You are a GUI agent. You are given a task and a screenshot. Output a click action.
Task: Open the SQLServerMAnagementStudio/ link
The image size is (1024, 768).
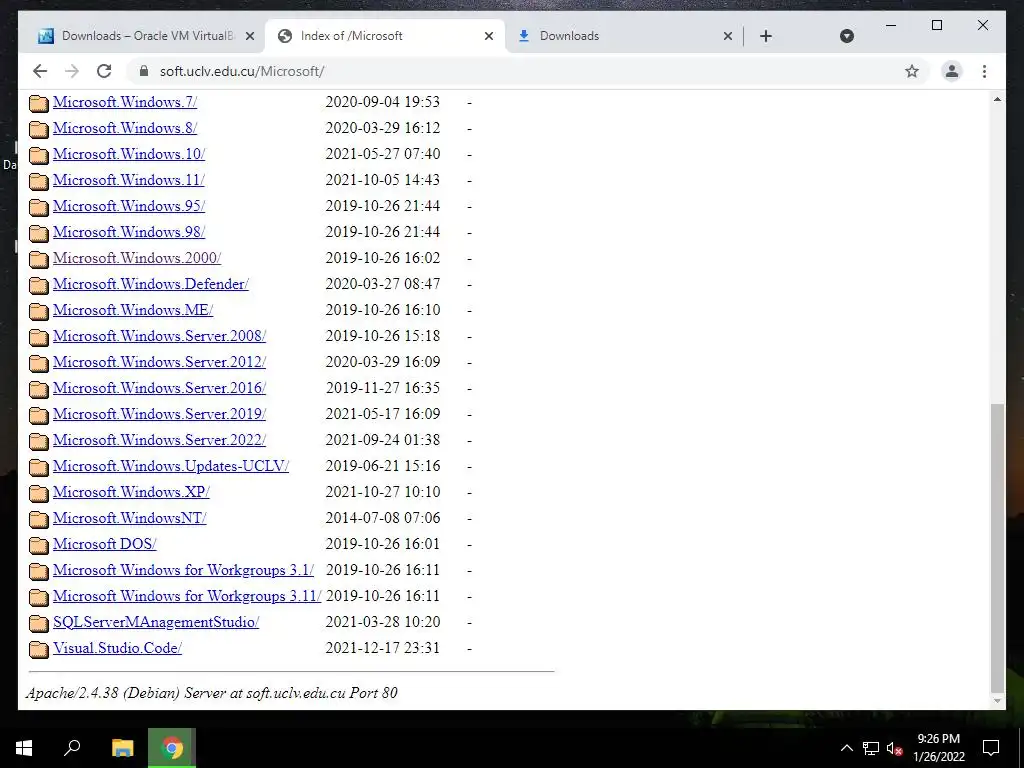click(156, 622)
